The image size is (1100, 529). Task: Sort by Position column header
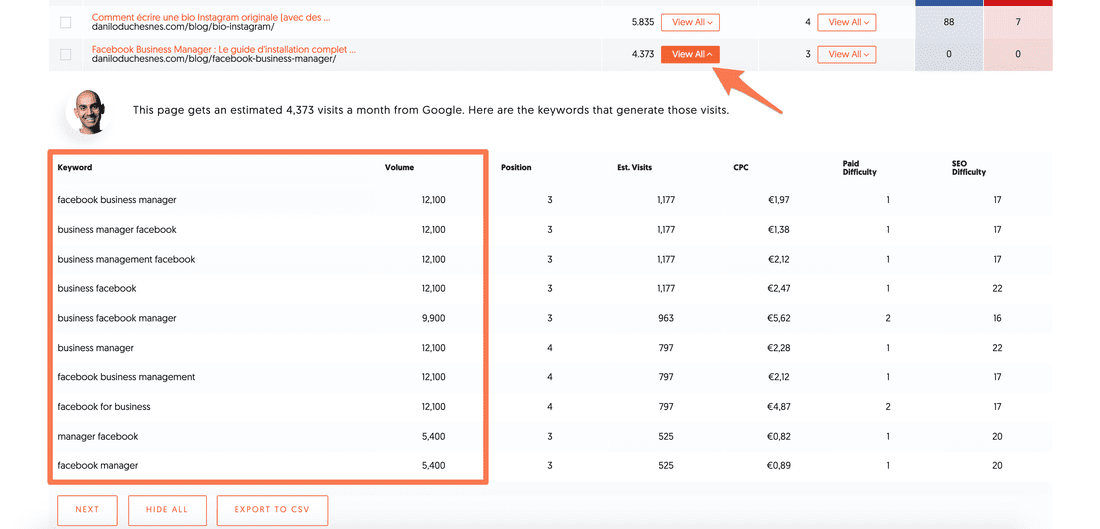[516, 168]
